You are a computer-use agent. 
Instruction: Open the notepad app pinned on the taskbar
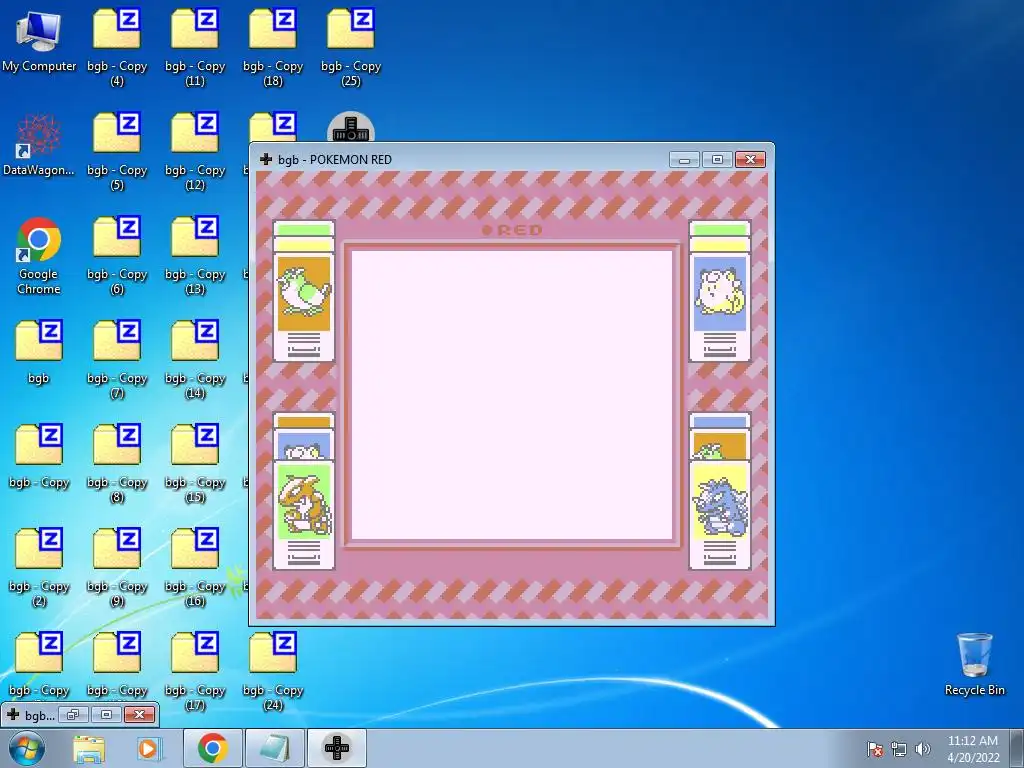click(x=275, y=748)
